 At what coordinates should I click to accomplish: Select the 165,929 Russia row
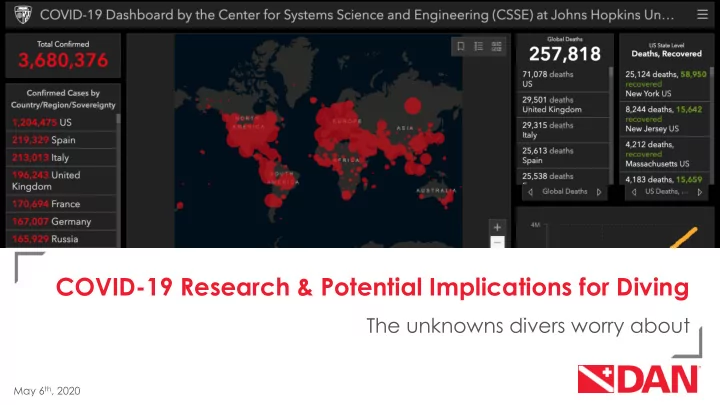coord(61,239)
